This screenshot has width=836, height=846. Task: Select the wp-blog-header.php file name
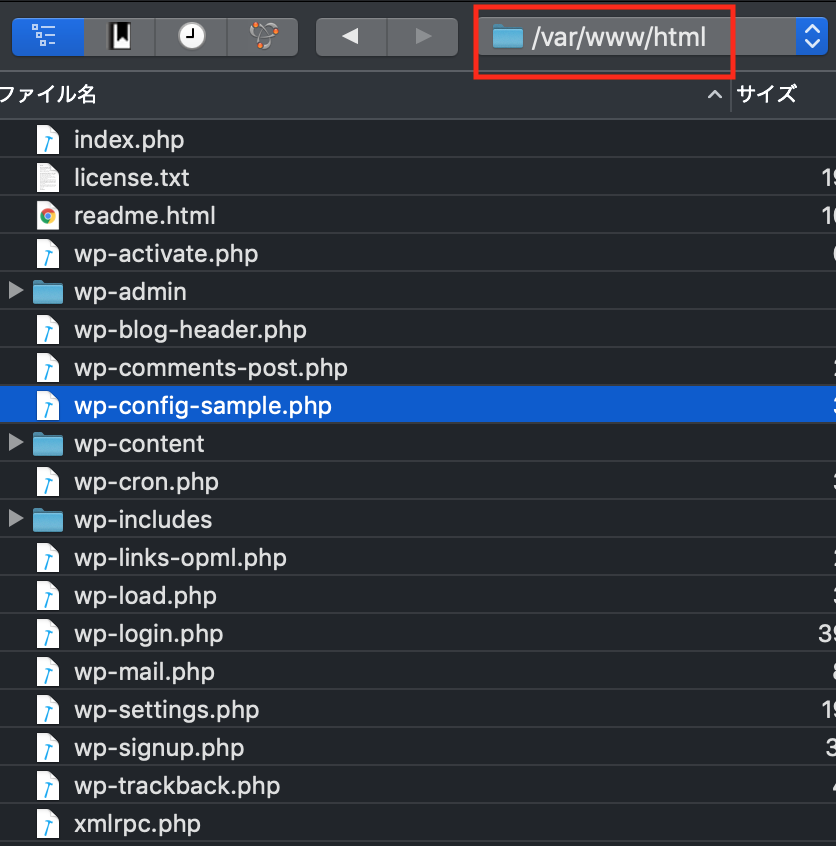coord(191,330)
